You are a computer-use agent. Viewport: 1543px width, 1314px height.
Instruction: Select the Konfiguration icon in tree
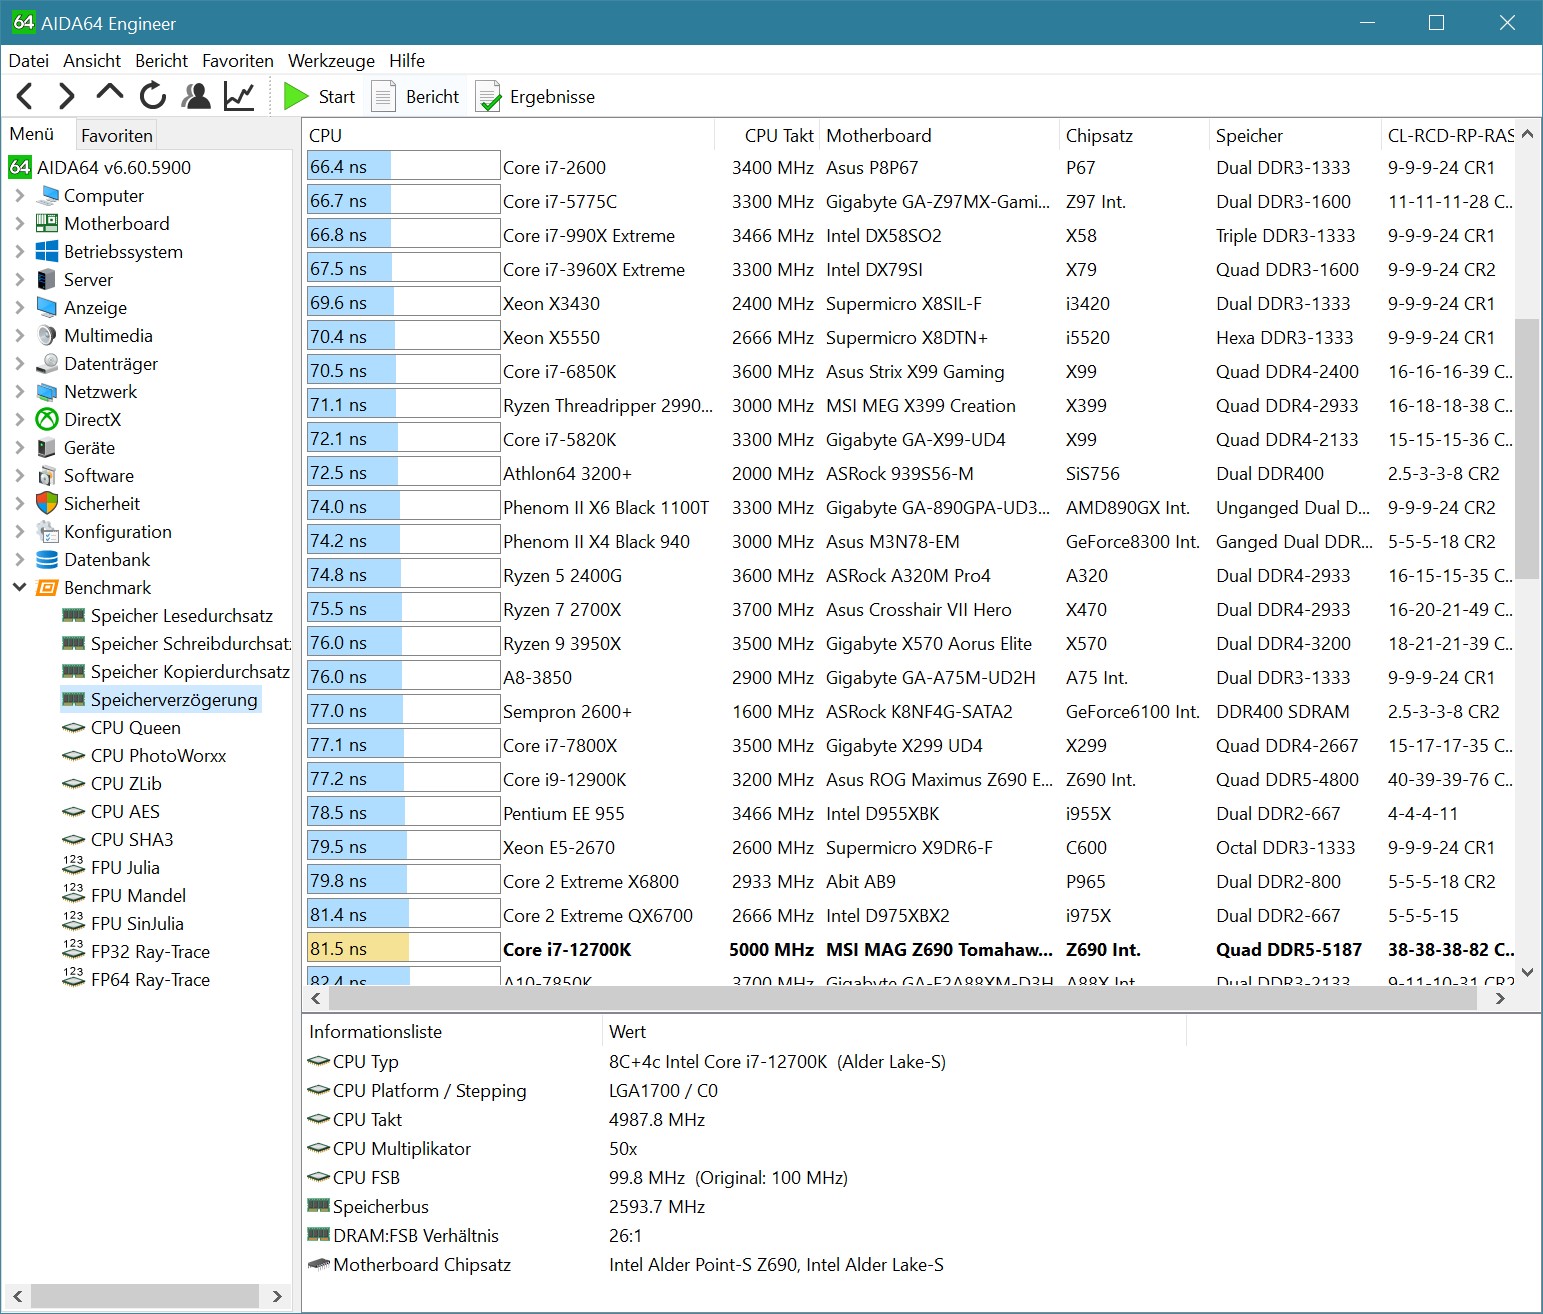tap(47, 532)
